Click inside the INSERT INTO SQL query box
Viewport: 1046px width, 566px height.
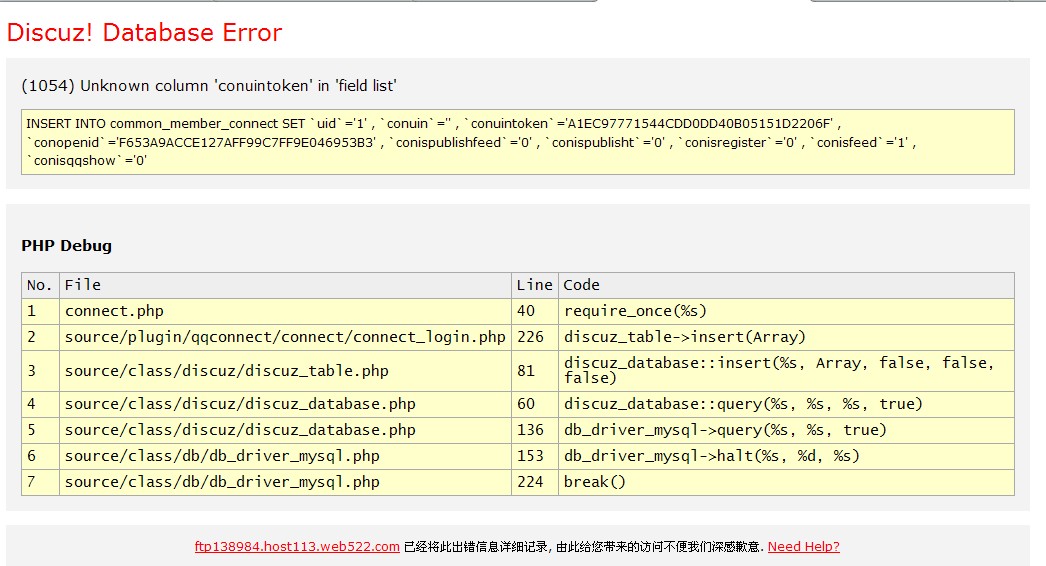(x=517, y=142)
